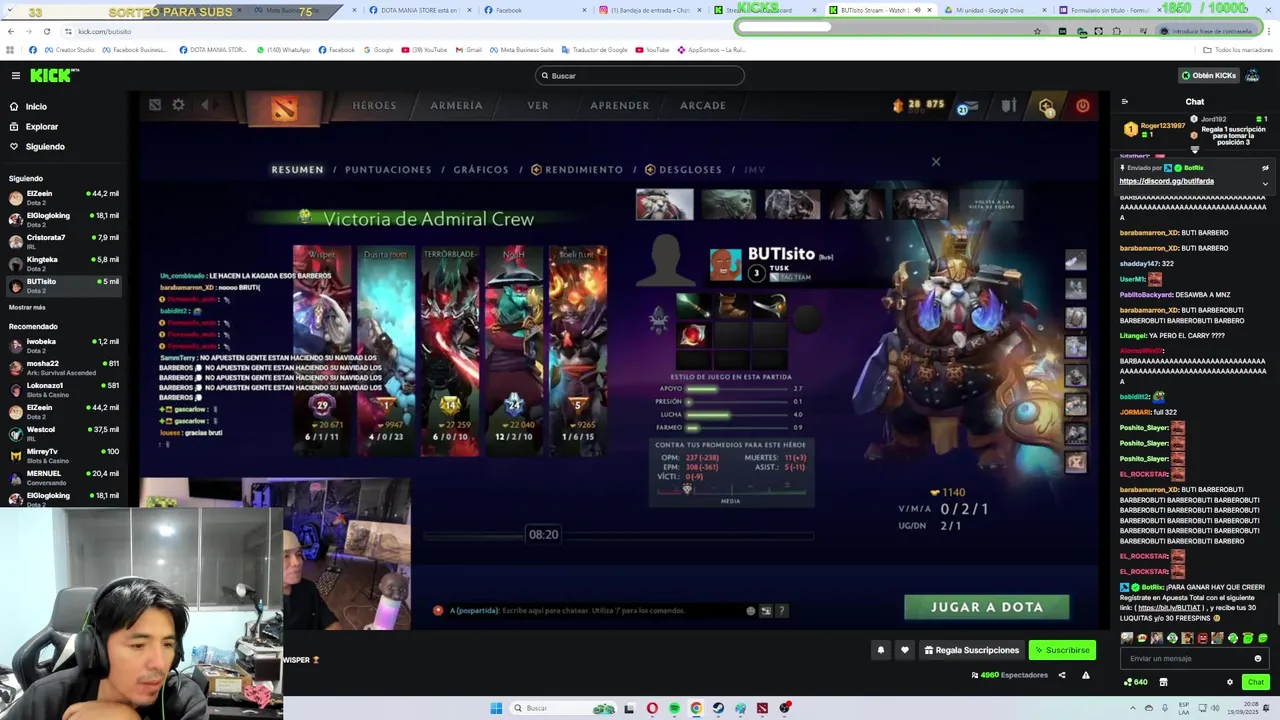The height and width of the screenshot is (720, 1280).
Task: Click the green Chat send button
Action: pyautogui.click(x=1256, y=682)
